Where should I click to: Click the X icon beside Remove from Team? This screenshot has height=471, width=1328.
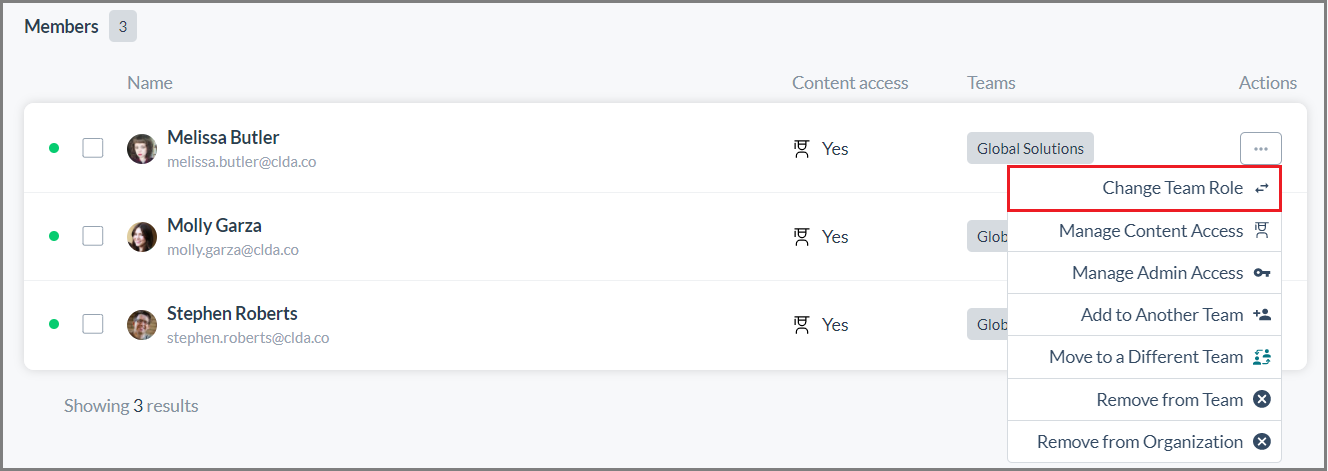(x=1262, y=399)
